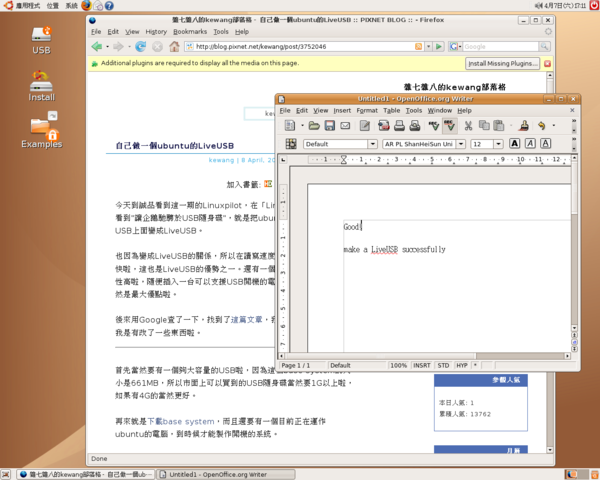Follow 這篇文章 link in blog post

[x=246, y=320]
